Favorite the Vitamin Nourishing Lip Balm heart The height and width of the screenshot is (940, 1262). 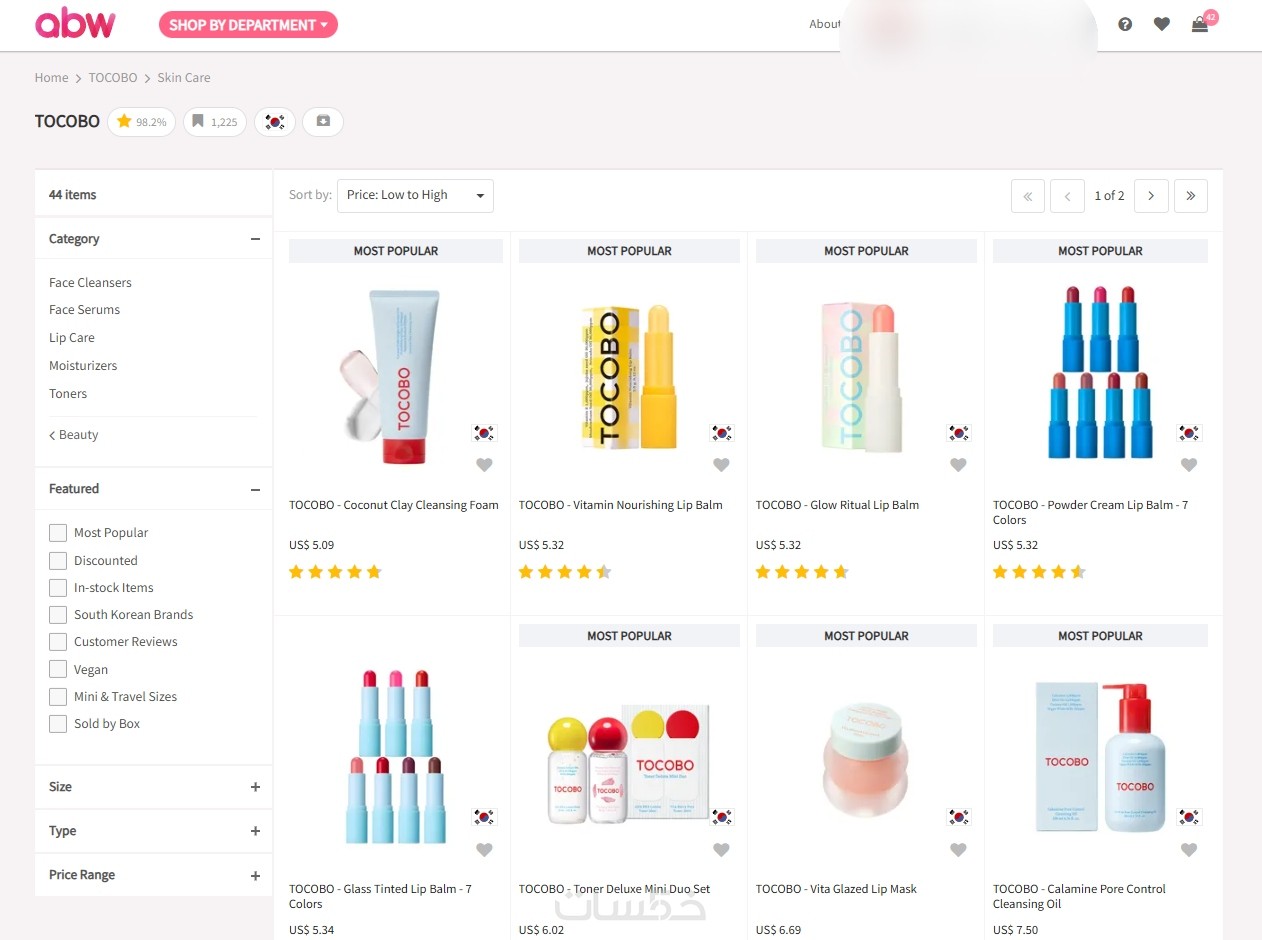[x=721, y=465]
